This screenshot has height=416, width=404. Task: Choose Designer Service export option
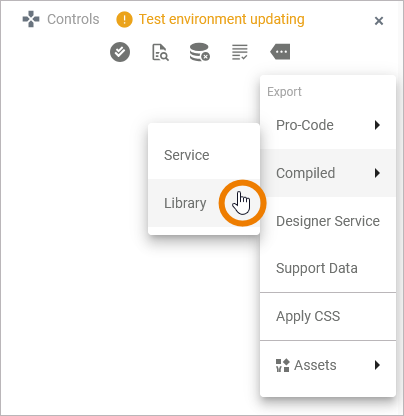[x=328, y=221]
